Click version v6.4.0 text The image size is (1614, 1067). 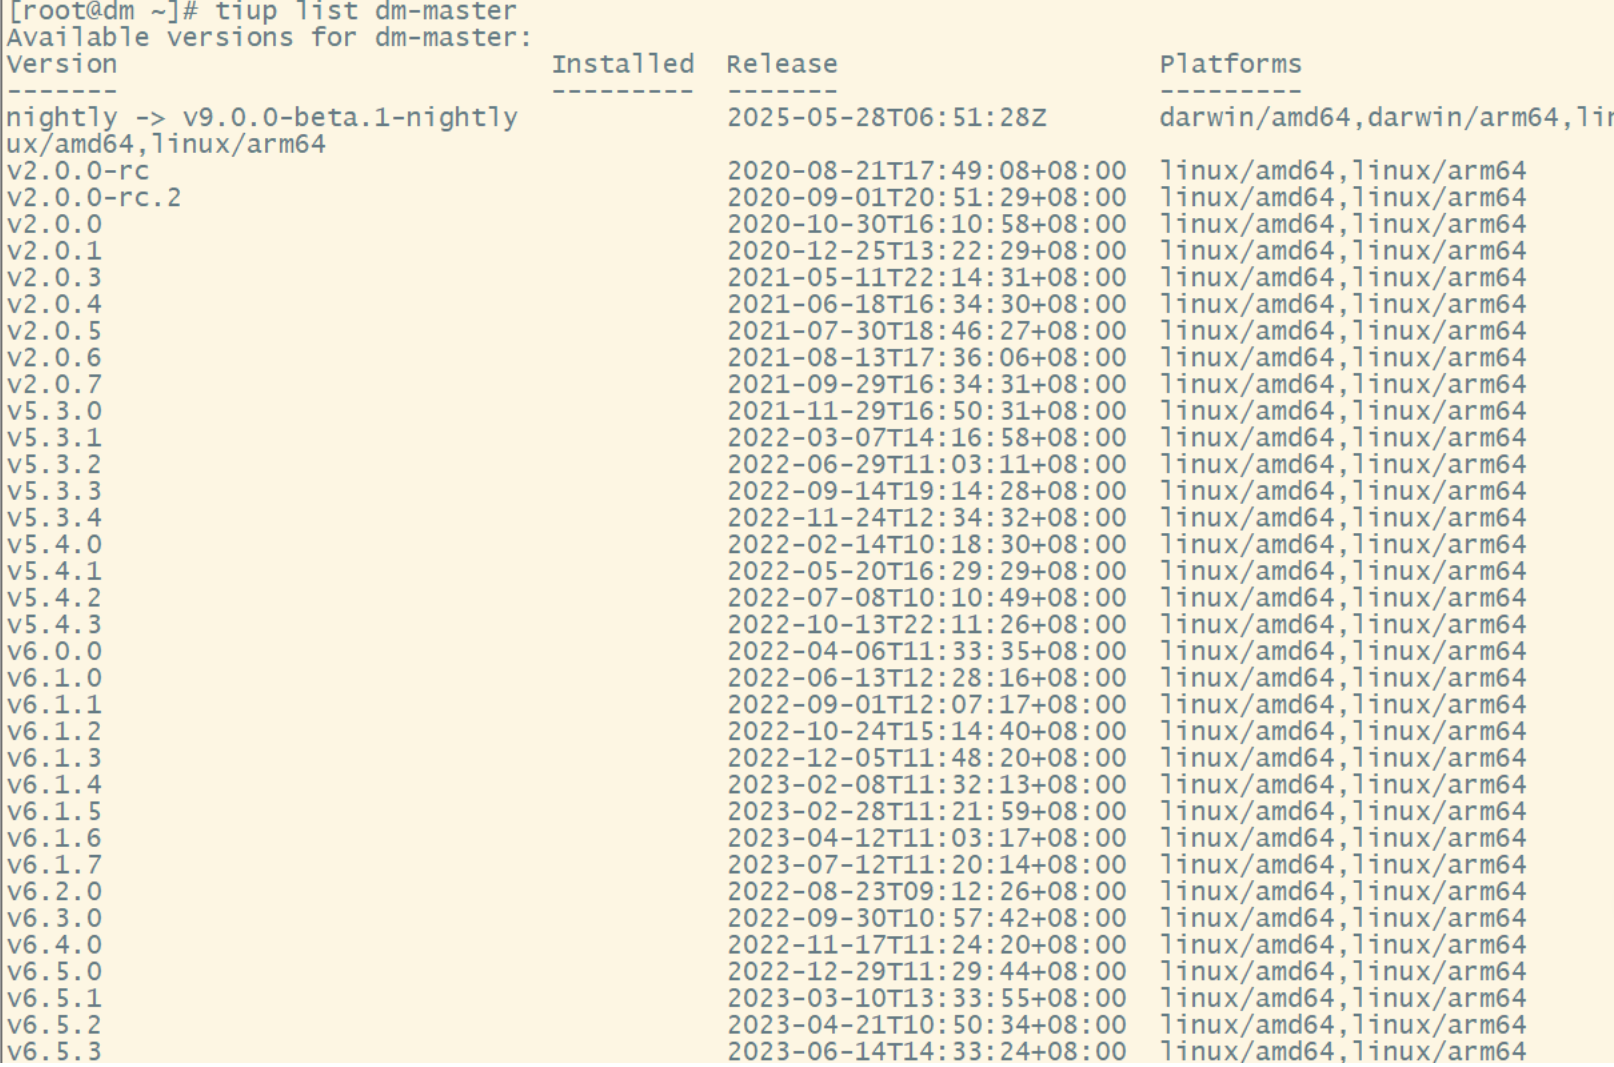(x=54, y=944)
